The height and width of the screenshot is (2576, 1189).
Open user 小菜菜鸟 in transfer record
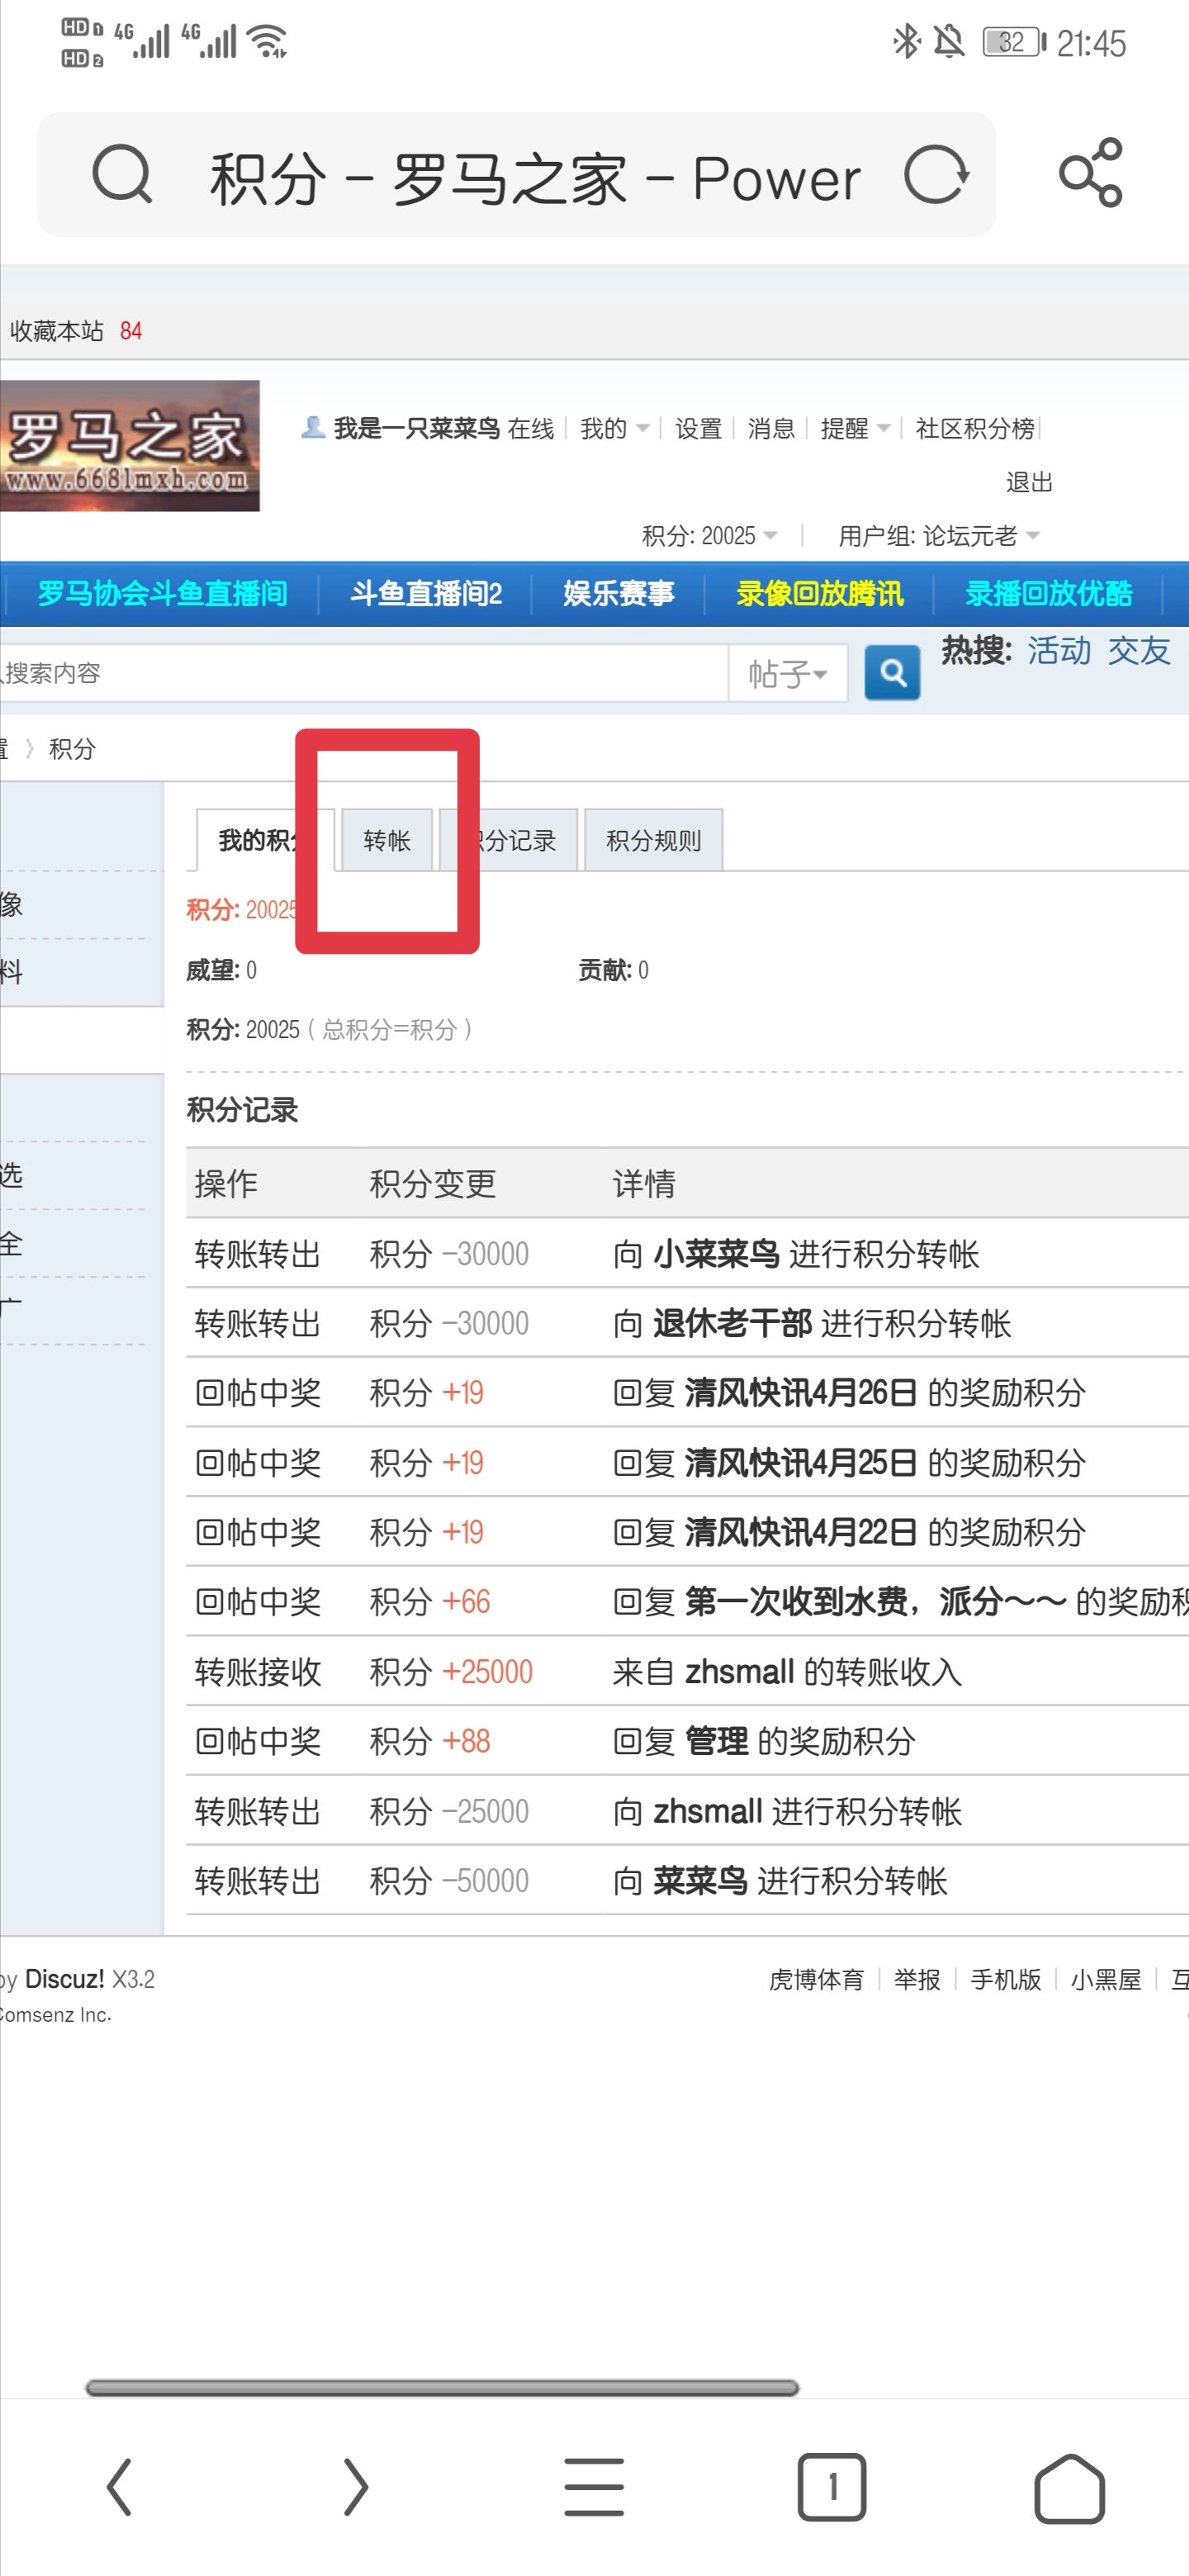click(x=716, y=1254)
